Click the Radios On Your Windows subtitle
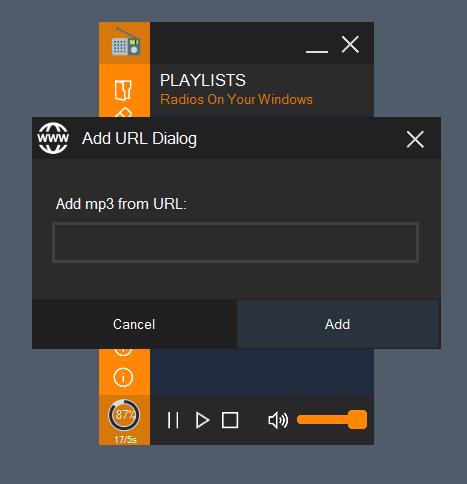This screenshot has height=484, width=467. pyautogui.click(x=236, y=99)
